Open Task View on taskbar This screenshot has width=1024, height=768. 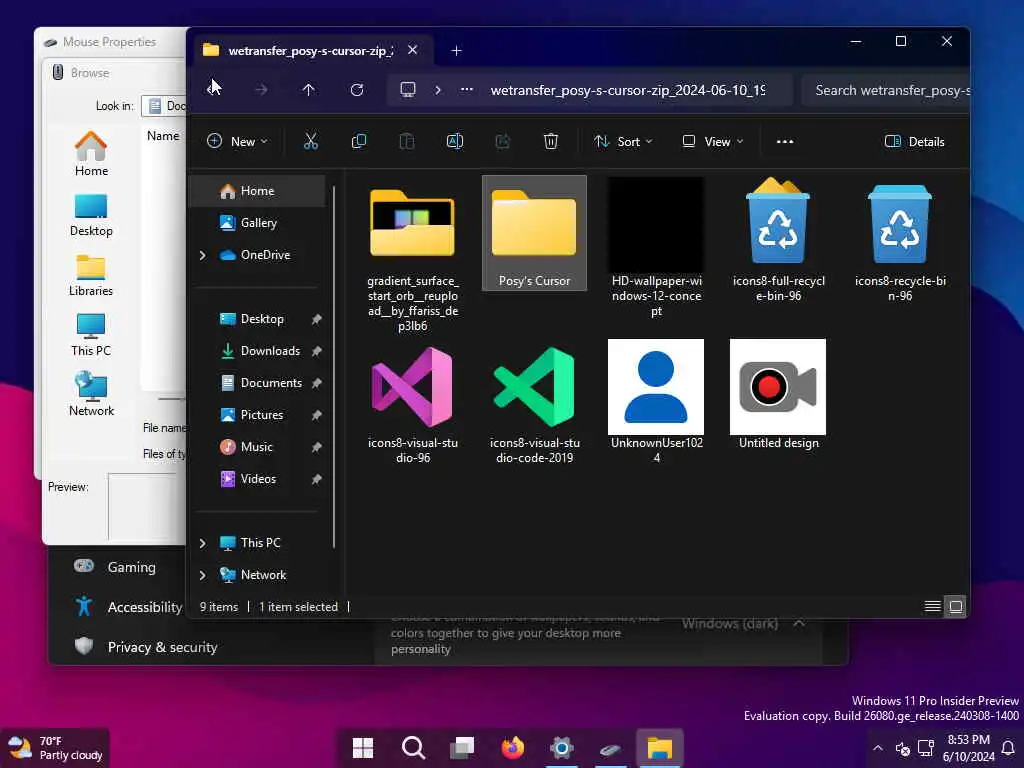(462, 748)
